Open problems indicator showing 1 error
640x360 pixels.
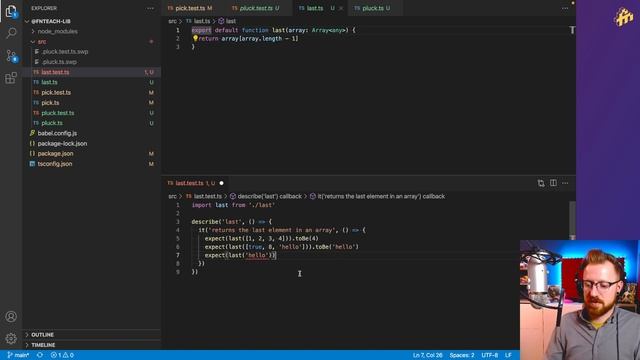point(62,355)
